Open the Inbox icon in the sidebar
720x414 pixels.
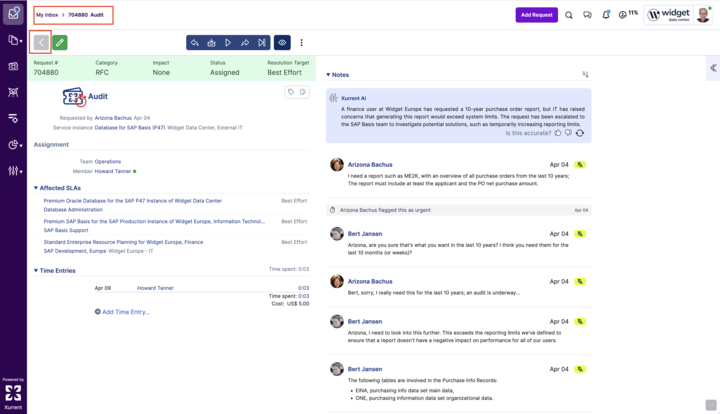(x=13, y=13)
